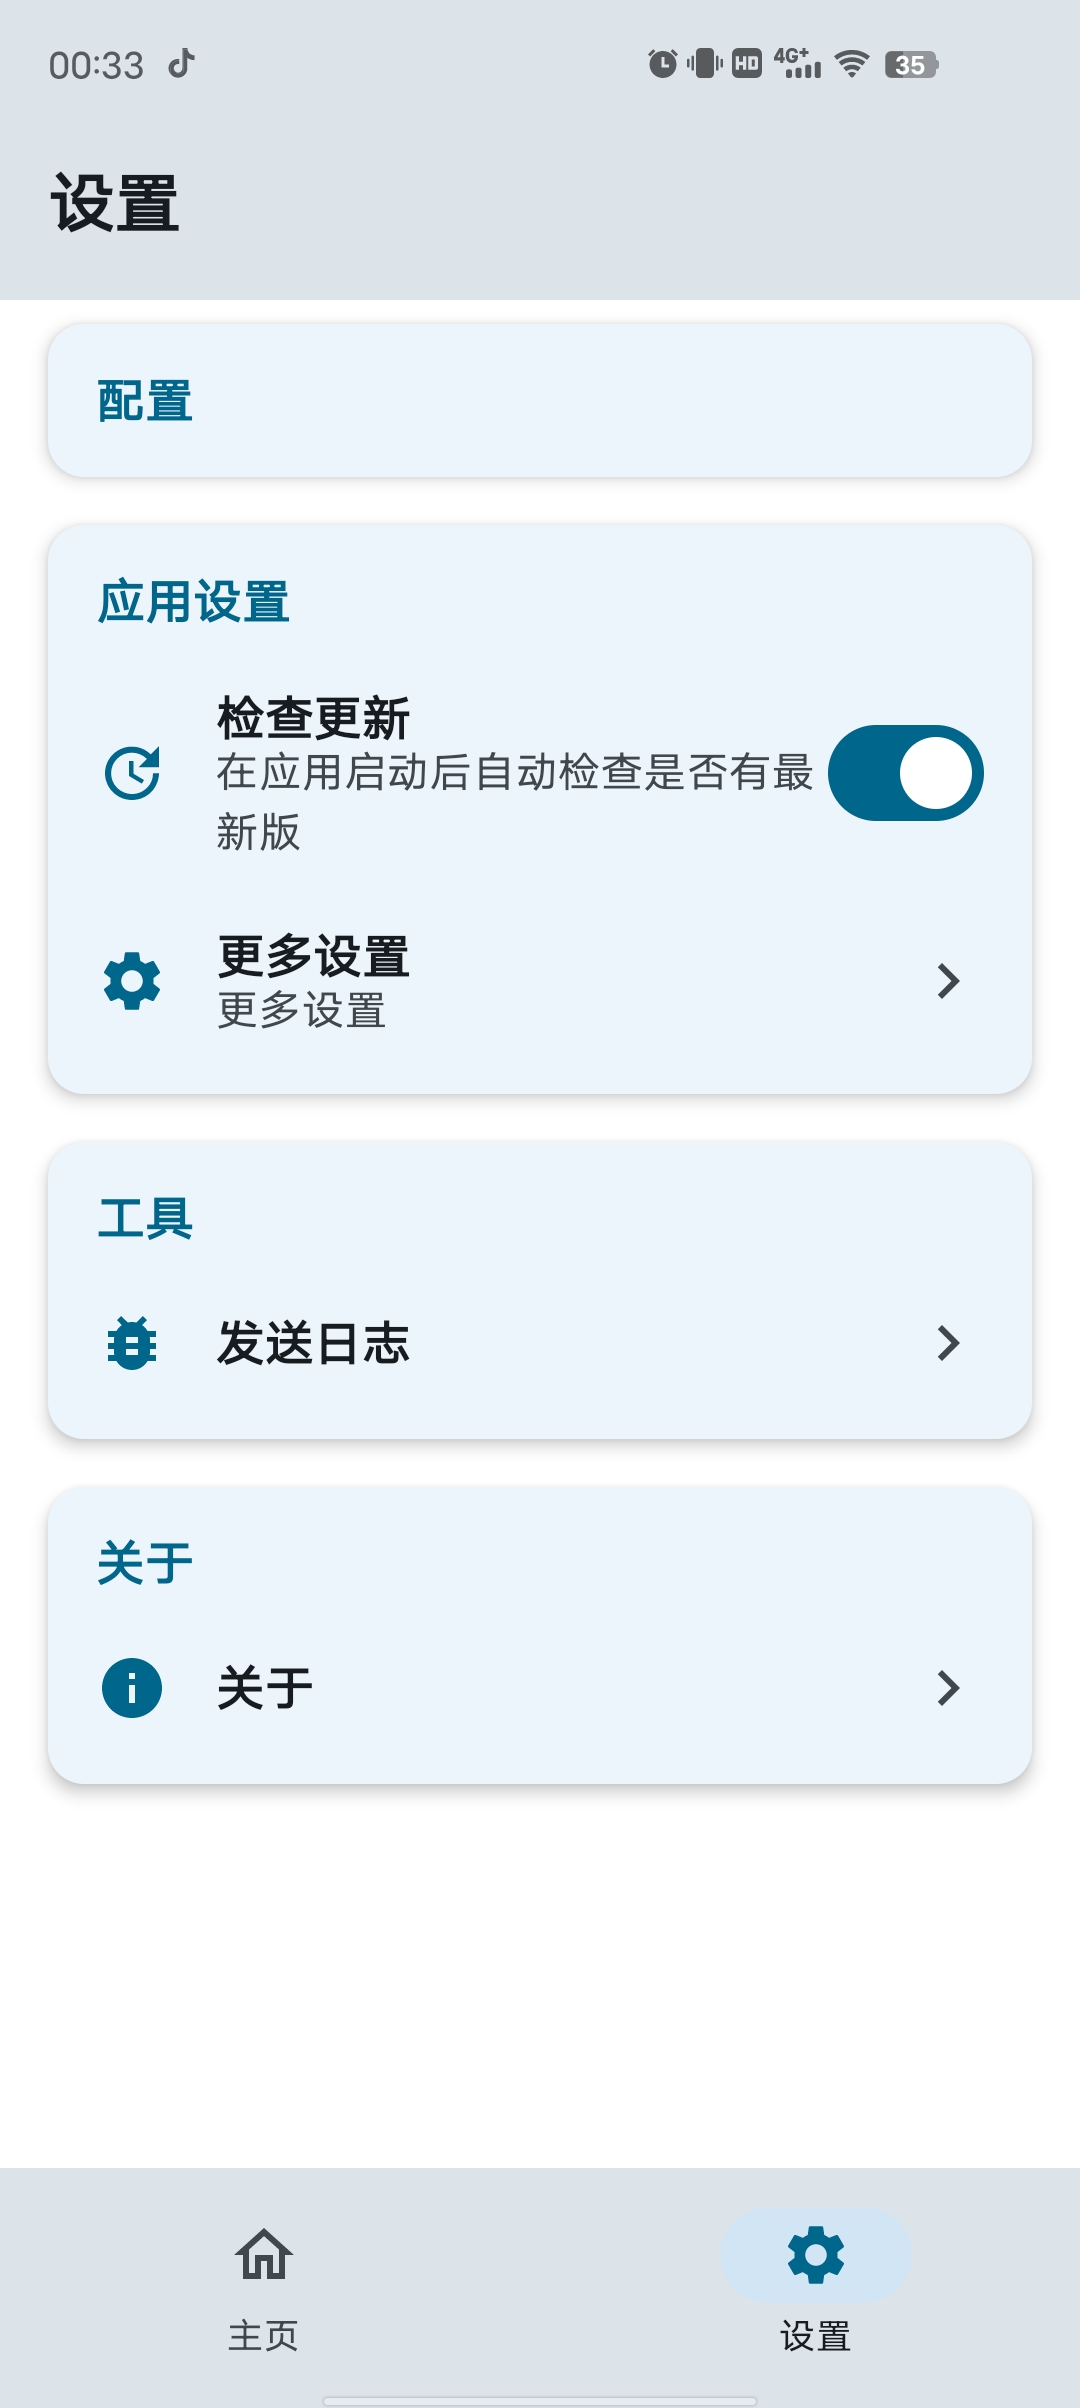
Task: Open 发送日志 via its right chevron
Action: 948,1343
